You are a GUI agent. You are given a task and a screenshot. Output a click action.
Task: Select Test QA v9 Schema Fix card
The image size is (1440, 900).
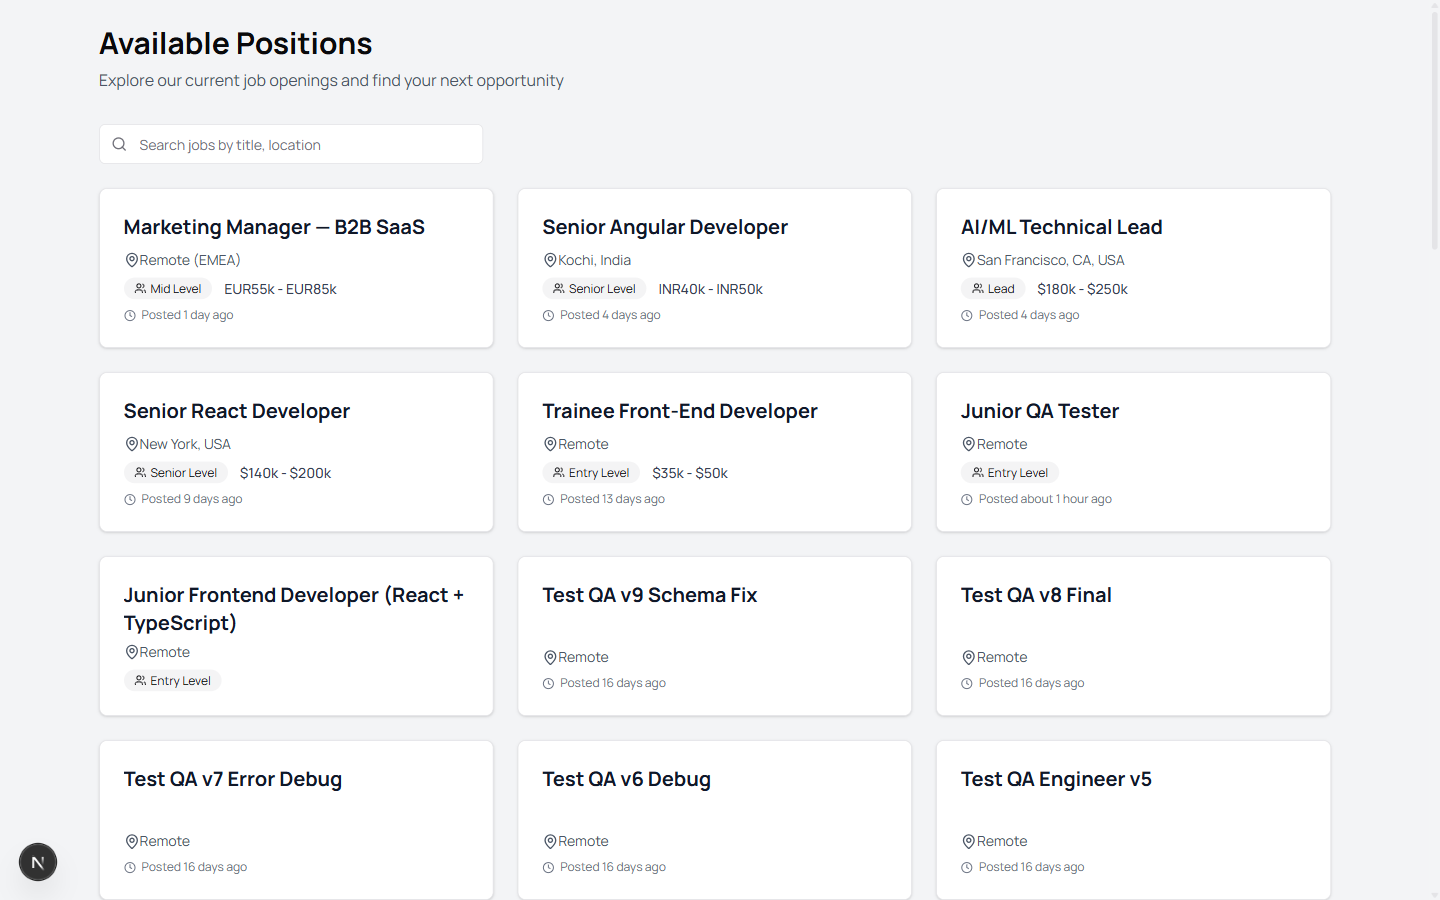(650, 596)
